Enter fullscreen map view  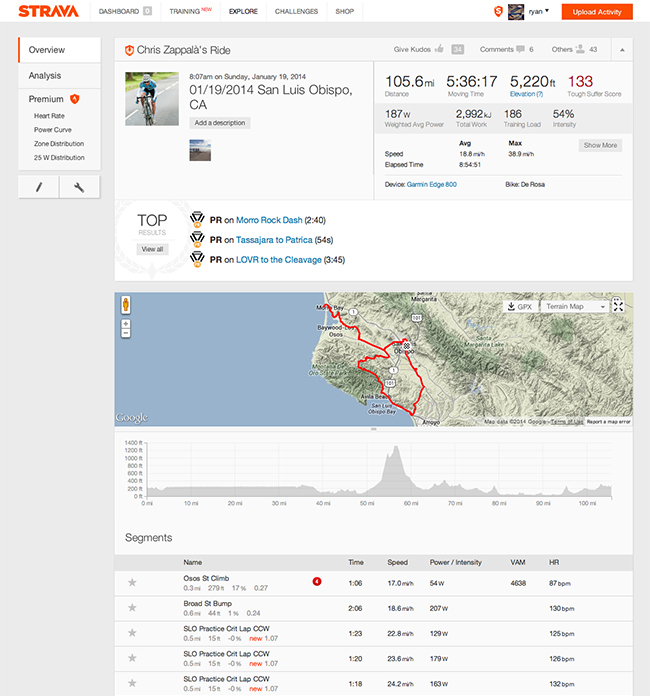coord(619,306)
